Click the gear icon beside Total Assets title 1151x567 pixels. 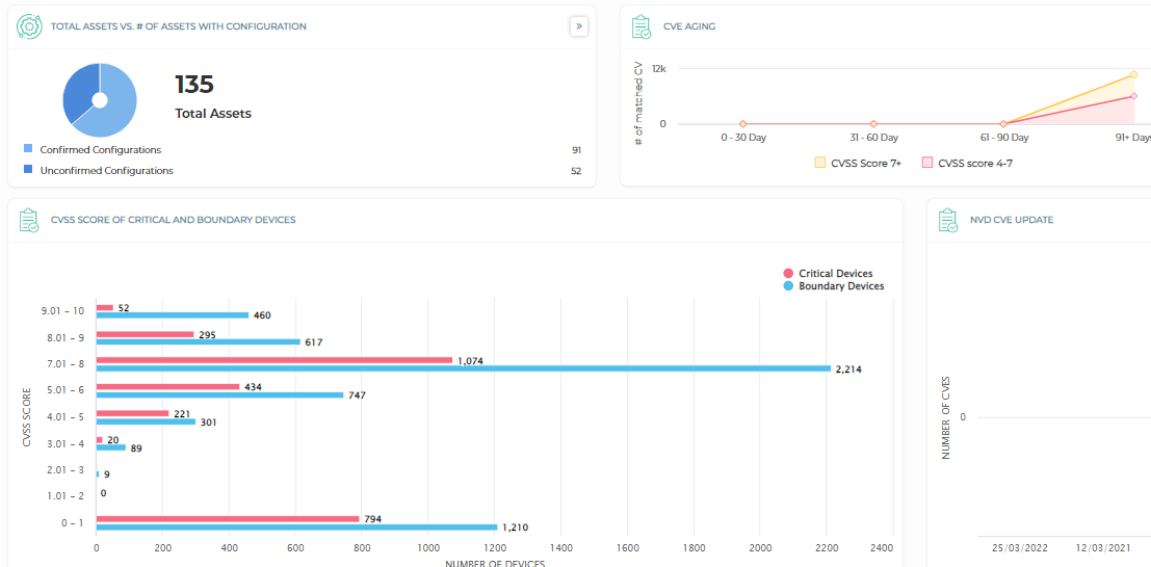(x=29, y=26)
